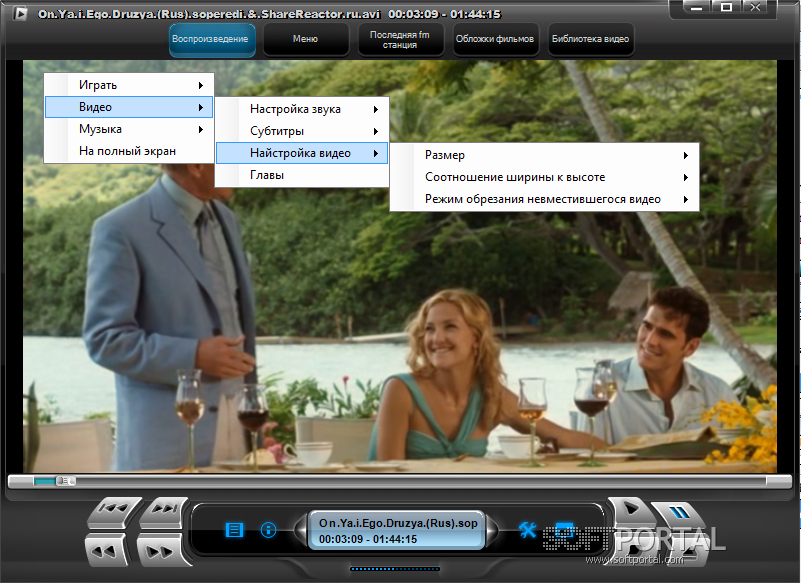Expand the Играть submenu
Image resolution: width=801 pixels, height=583 pixels.
point(129,85)
